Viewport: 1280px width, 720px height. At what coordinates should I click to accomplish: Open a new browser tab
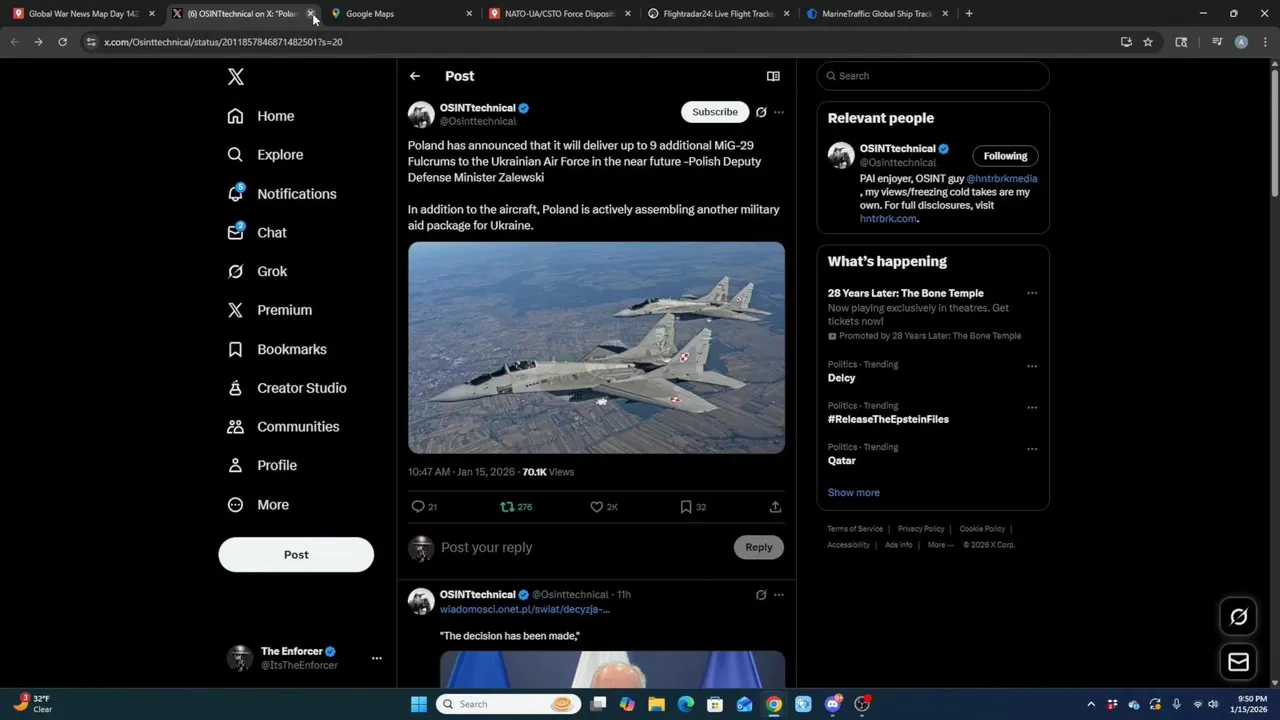pyautogui.click(x=969, y=14)
